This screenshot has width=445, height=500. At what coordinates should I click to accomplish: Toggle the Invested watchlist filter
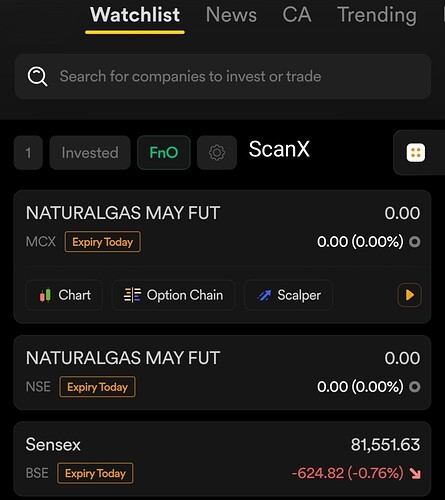(x=90, y=153)
